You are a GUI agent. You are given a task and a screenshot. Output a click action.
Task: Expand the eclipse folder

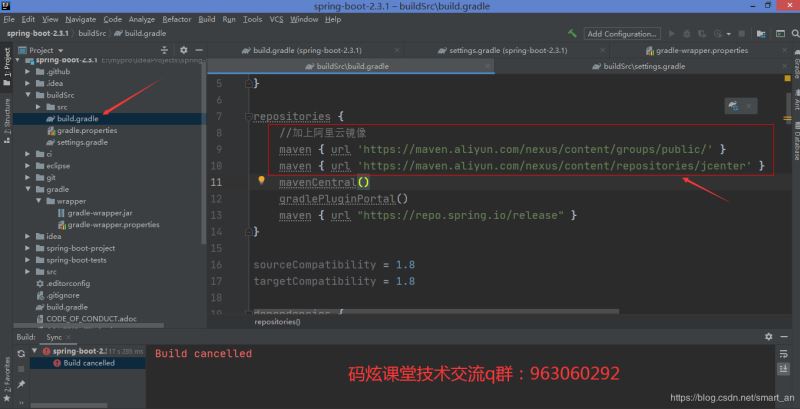pos(28,166)
